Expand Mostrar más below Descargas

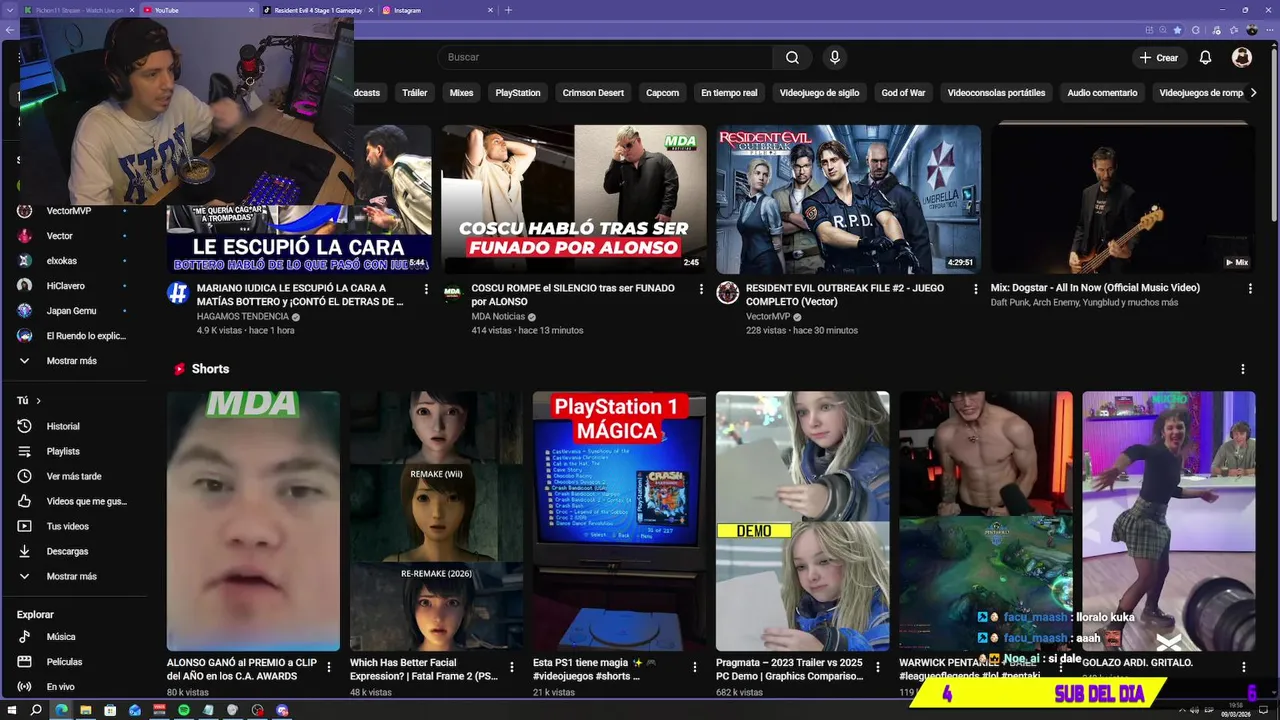pyautogui.click(x=73, y=576)
